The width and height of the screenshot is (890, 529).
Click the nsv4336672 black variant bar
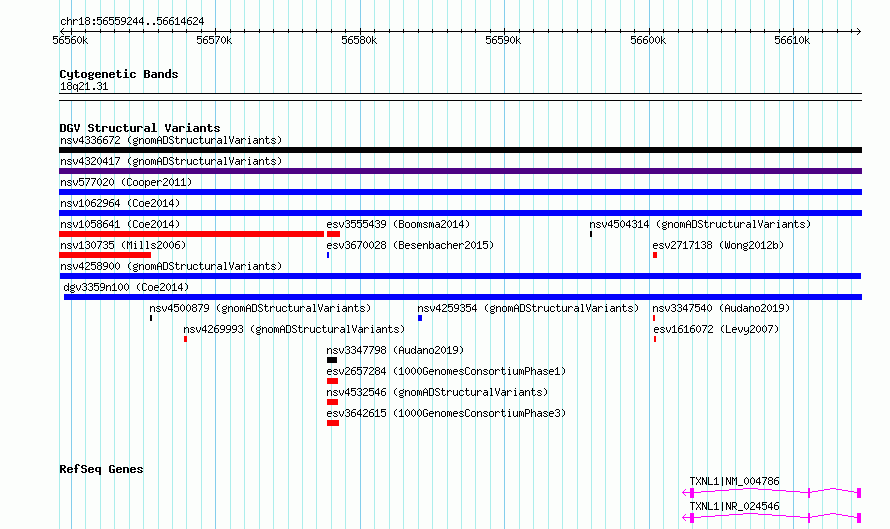pyautogui.click(x=460, y=150)
